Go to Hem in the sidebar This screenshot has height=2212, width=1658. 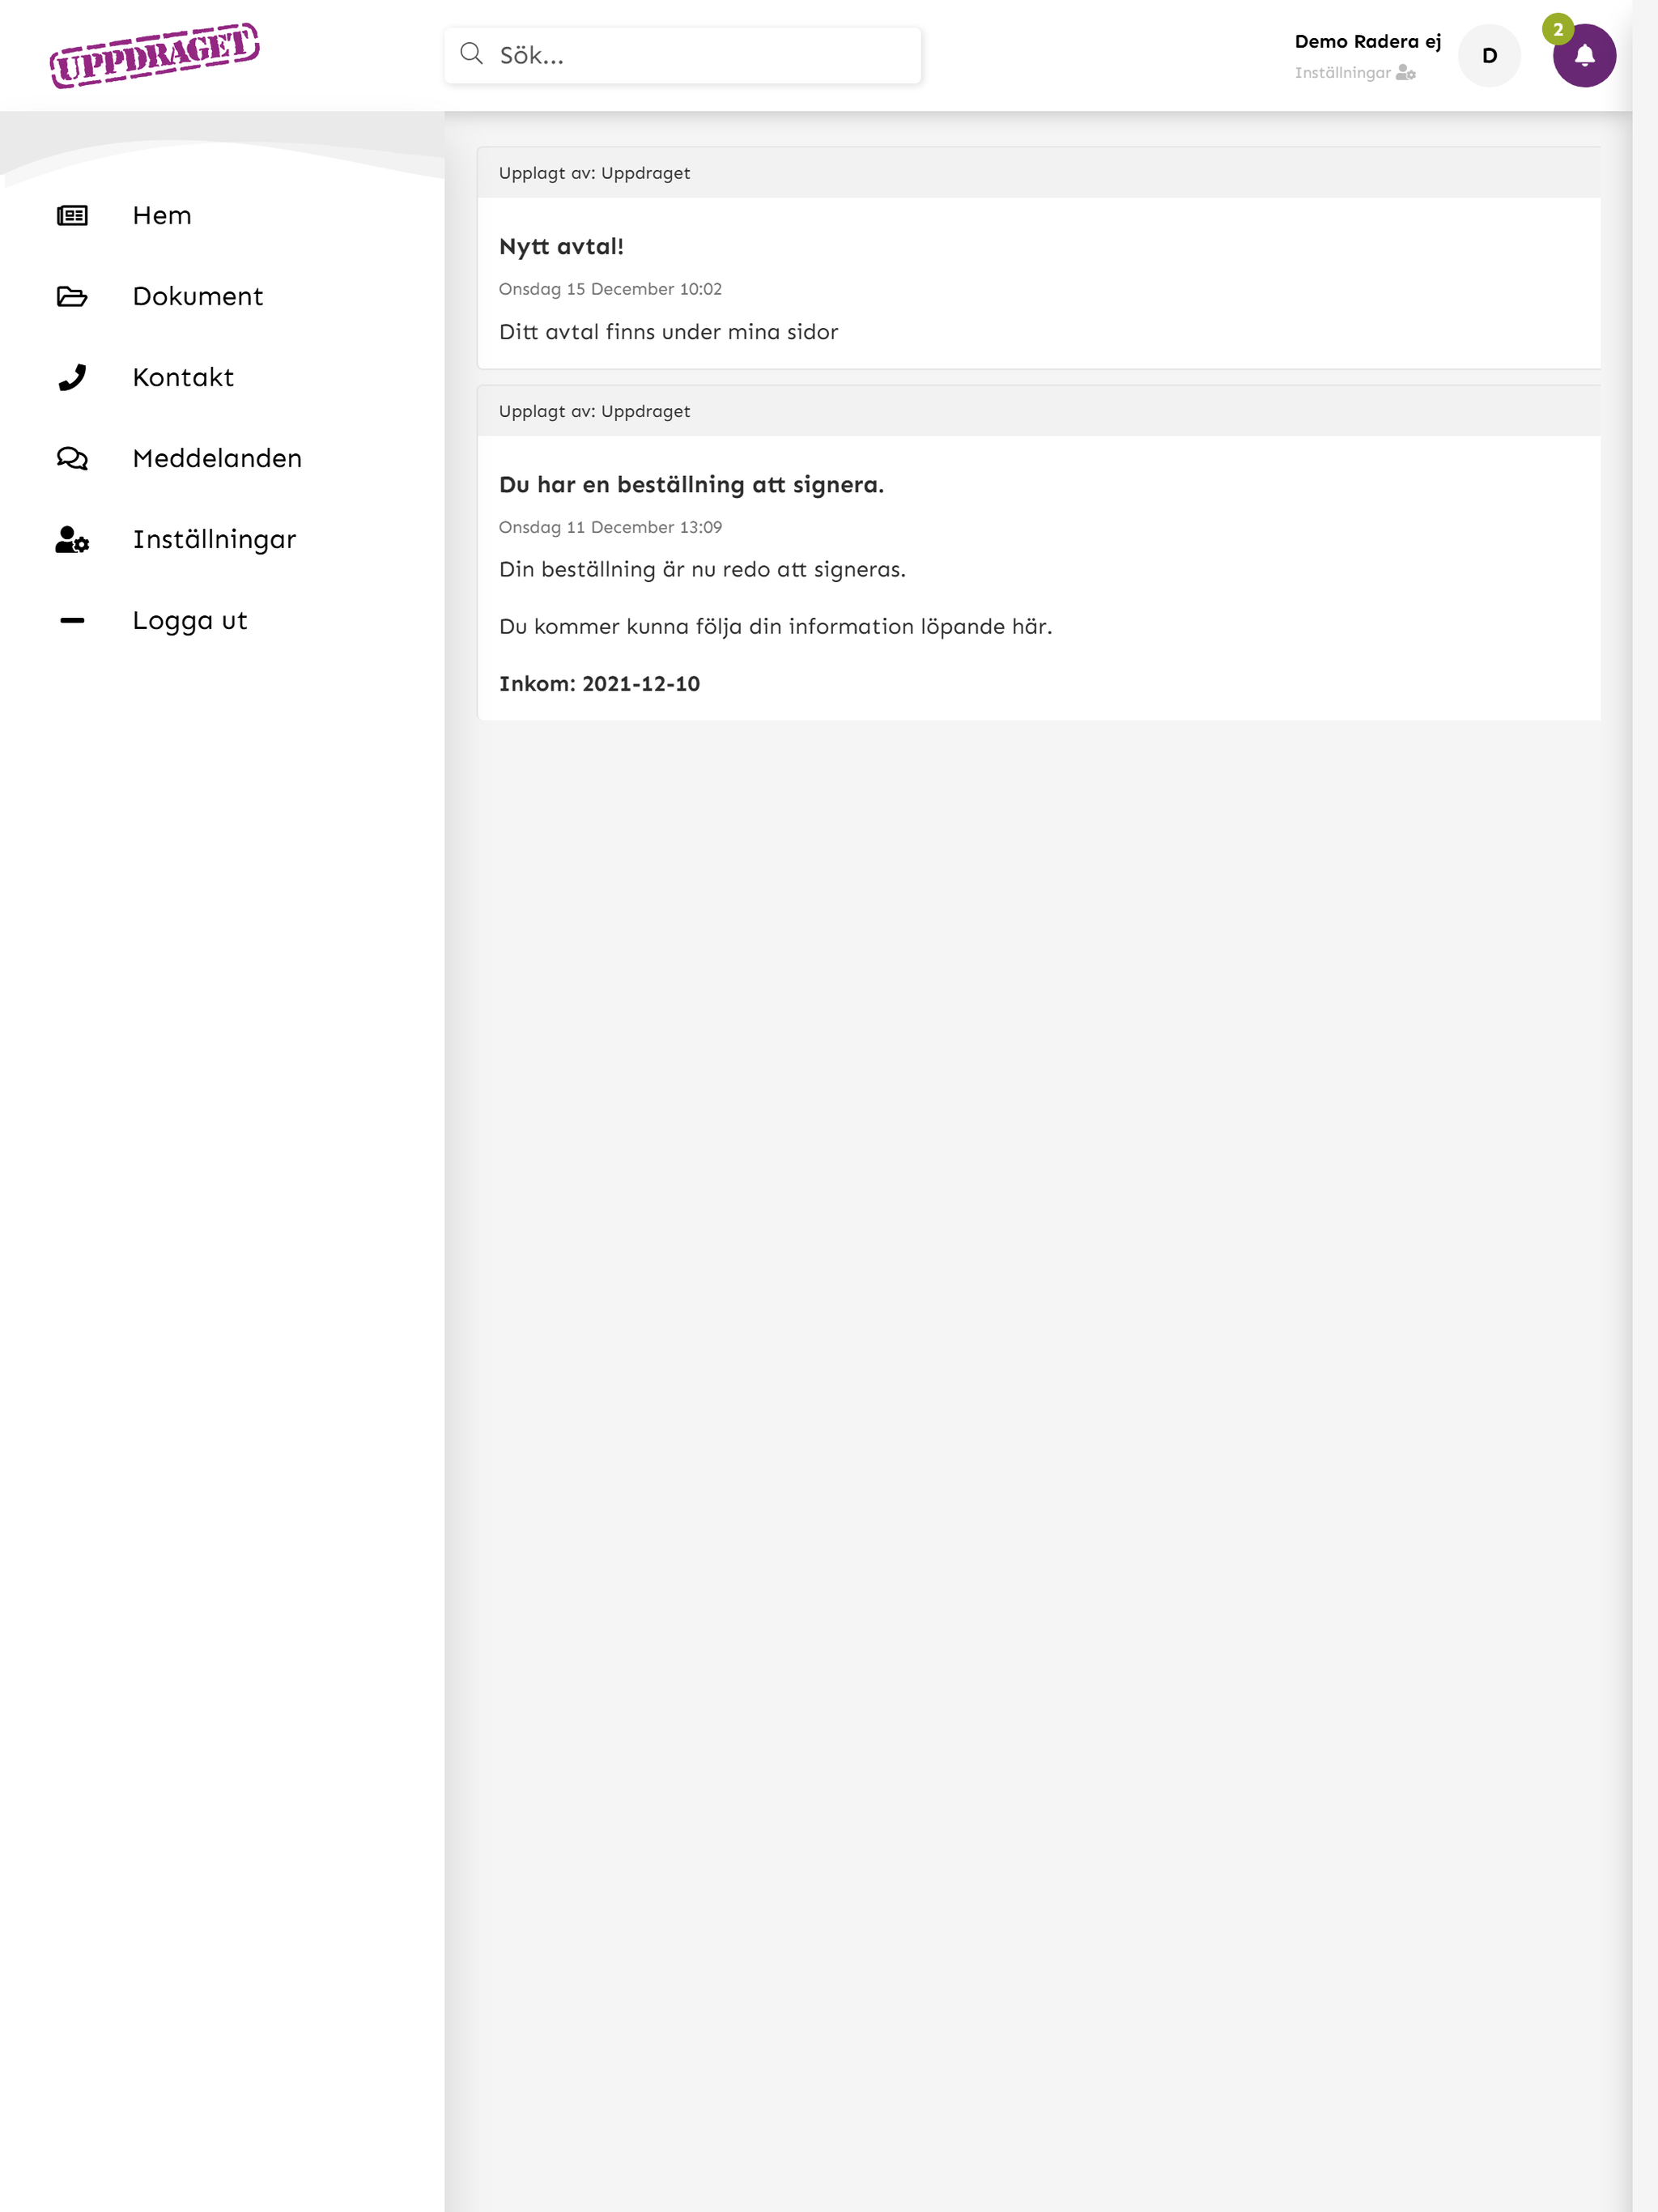[162, 215]
